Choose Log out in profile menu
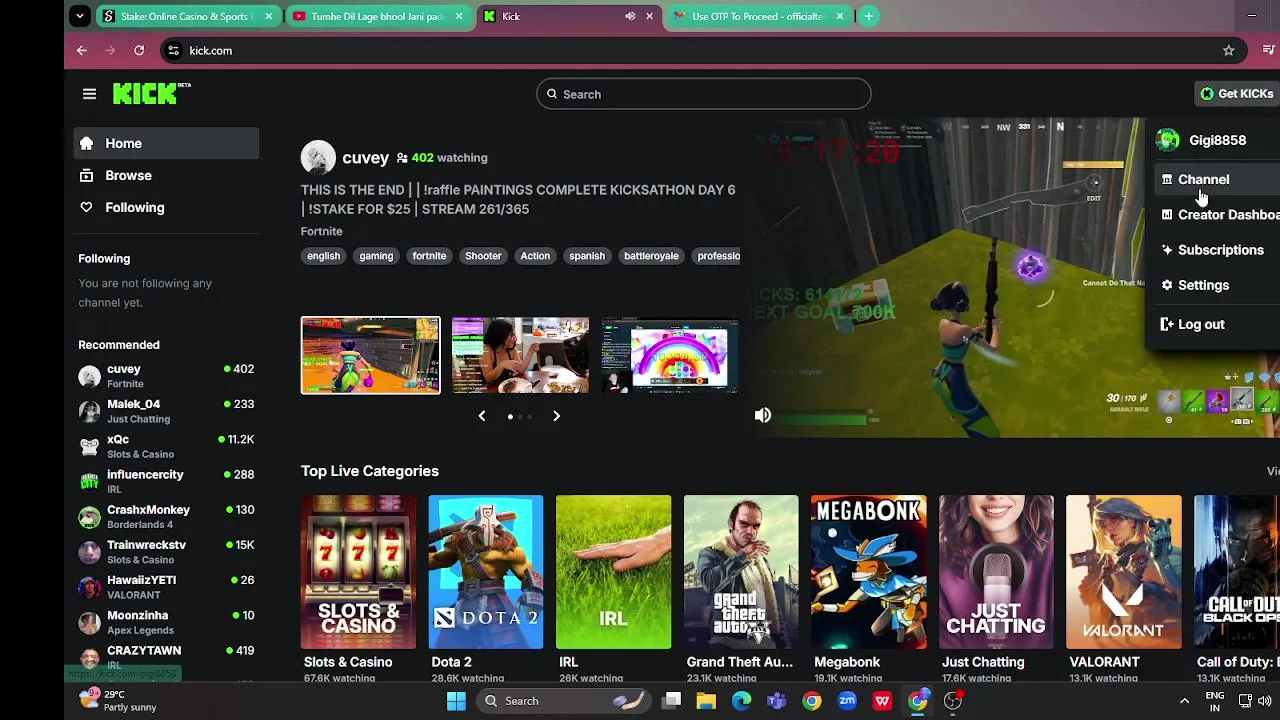 click(1215, 324)
